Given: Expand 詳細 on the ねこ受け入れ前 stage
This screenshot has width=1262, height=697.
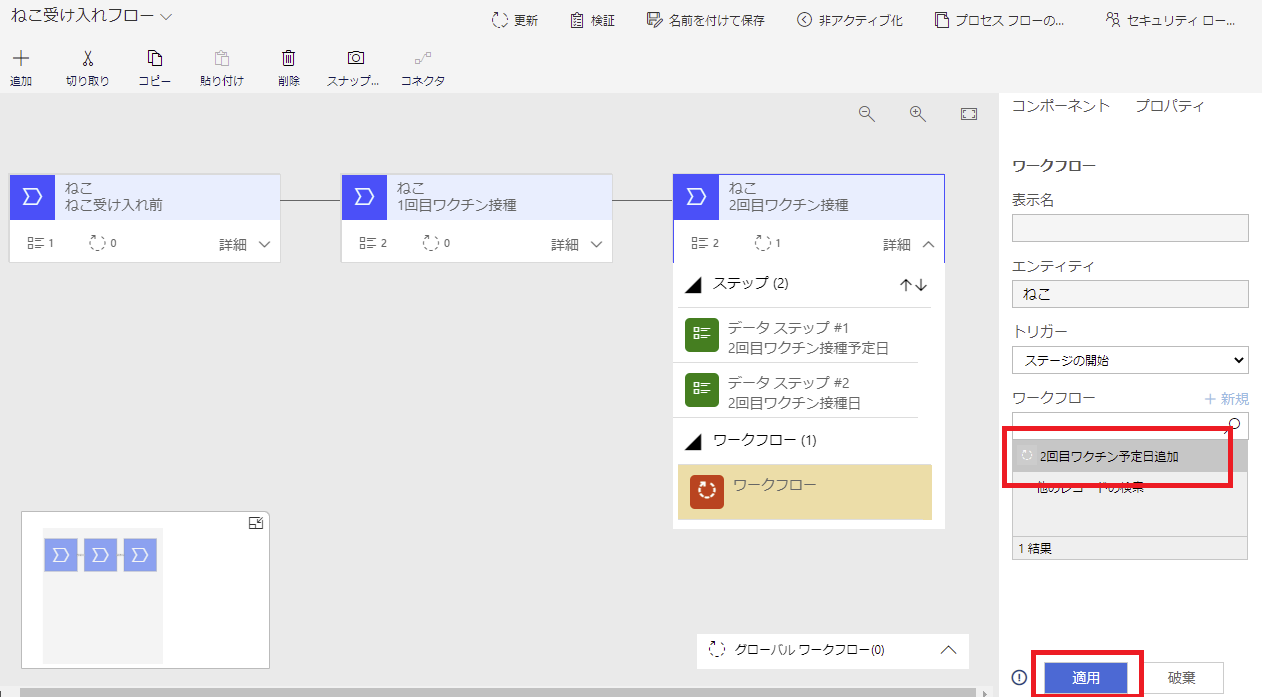Looking at the screenshot, I should (245, 244).
